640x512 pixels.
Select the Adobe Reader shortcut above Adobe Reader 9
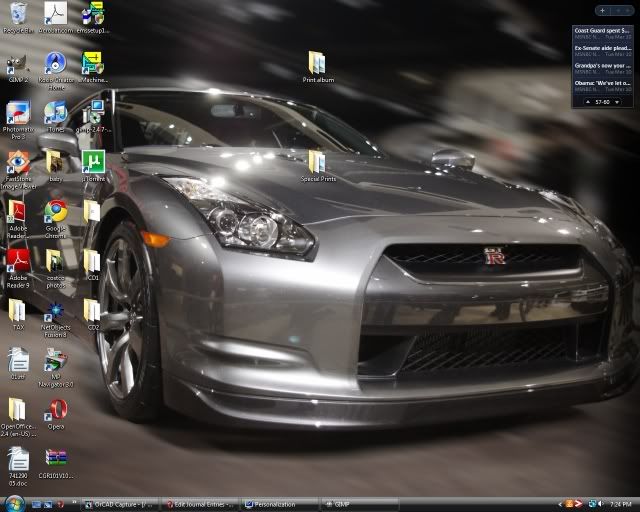coord(18,220)
